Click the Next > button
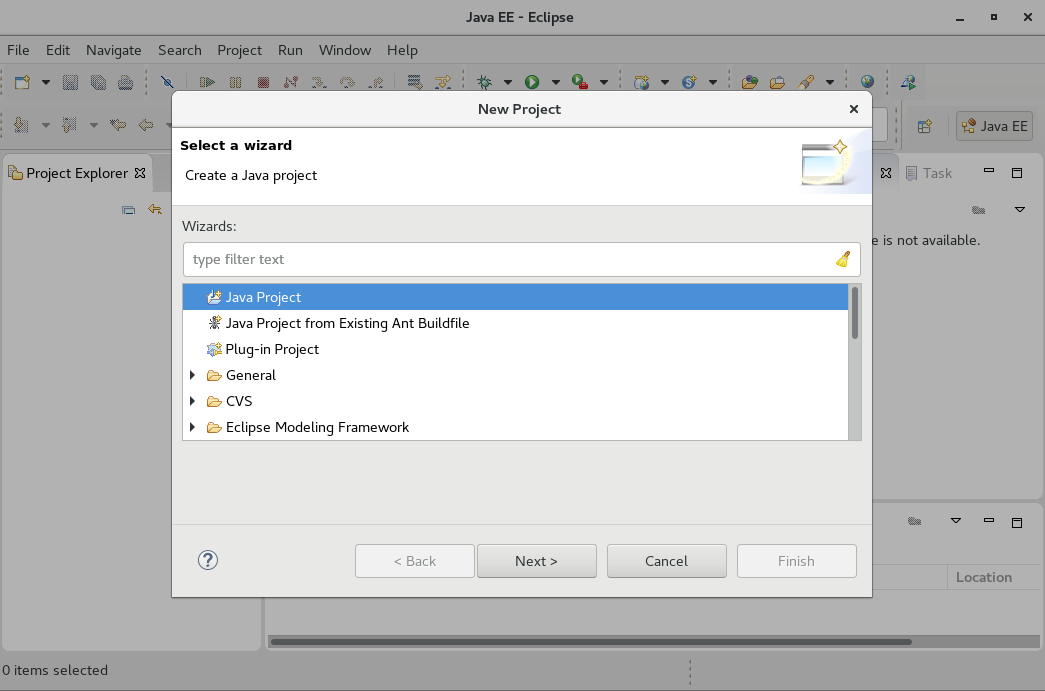The width and height of the screenshot is (1045, 691). tap(536, 561)
